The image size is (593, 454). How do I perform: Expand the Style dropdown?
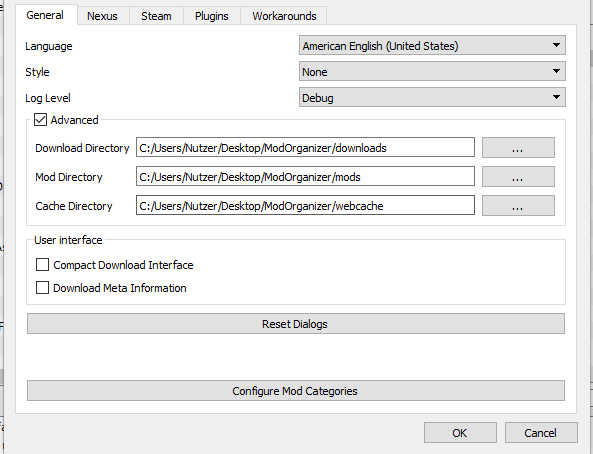tap(432, 72)
